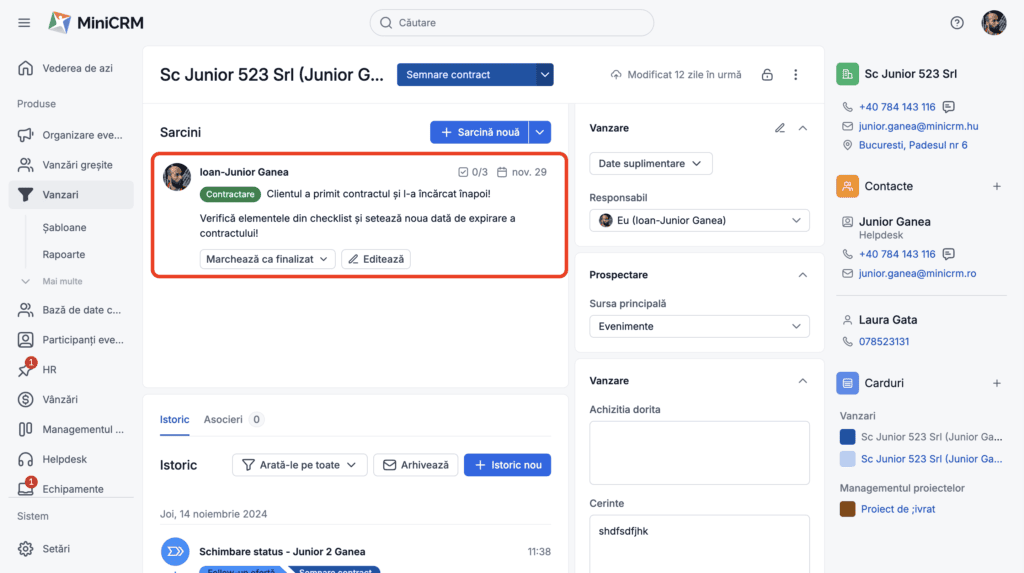Open the three-dot more options menu
This screenshot has height=573, width=1024.
(795, 74)
